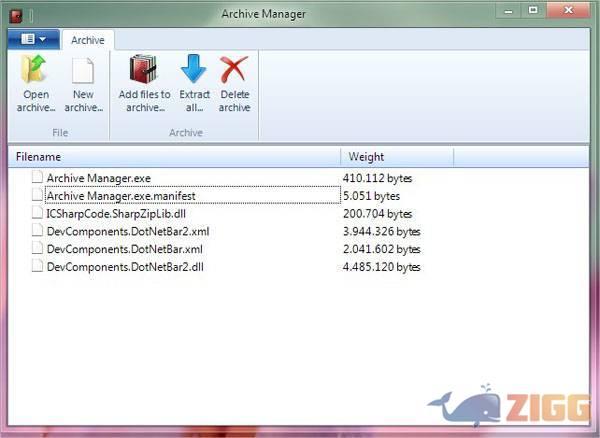Click the Delete archive red X icon
The width and height of the screenshot is (600, 438).
(x=234, y=69)
